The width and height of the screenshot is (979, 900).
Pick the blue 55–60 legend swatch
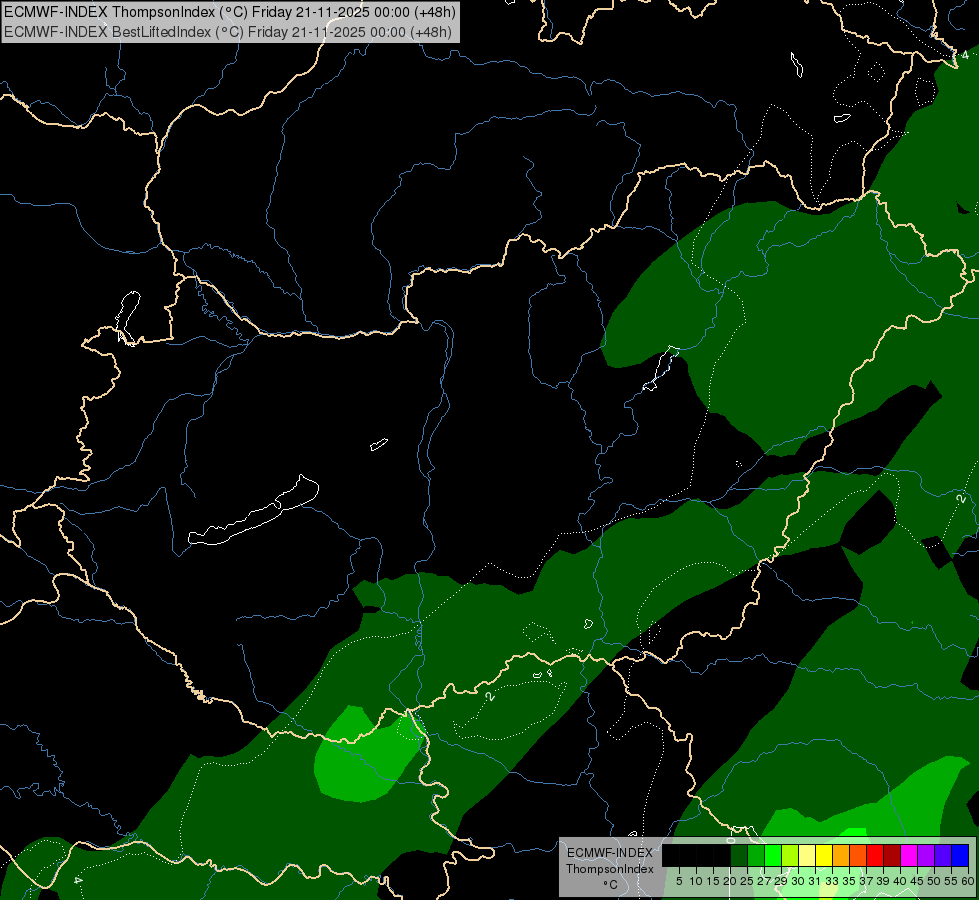tap(960, 855)
